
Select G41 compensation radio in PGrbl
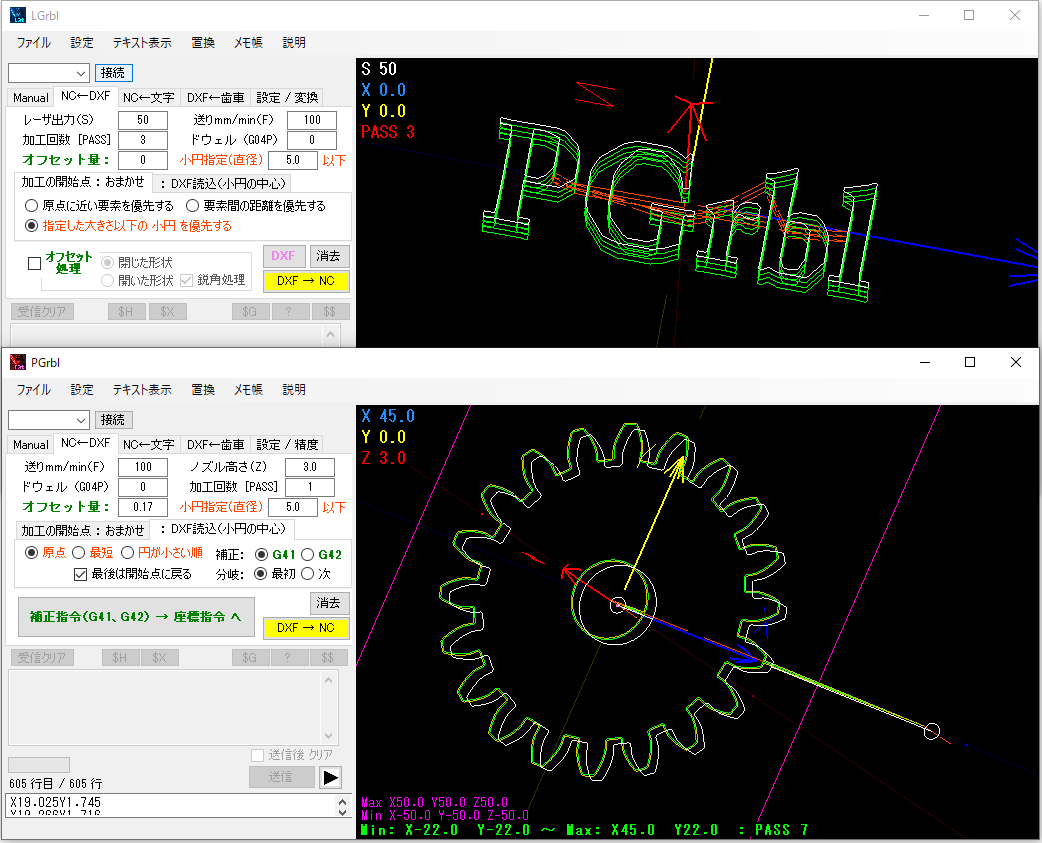[x=262, y=554]
